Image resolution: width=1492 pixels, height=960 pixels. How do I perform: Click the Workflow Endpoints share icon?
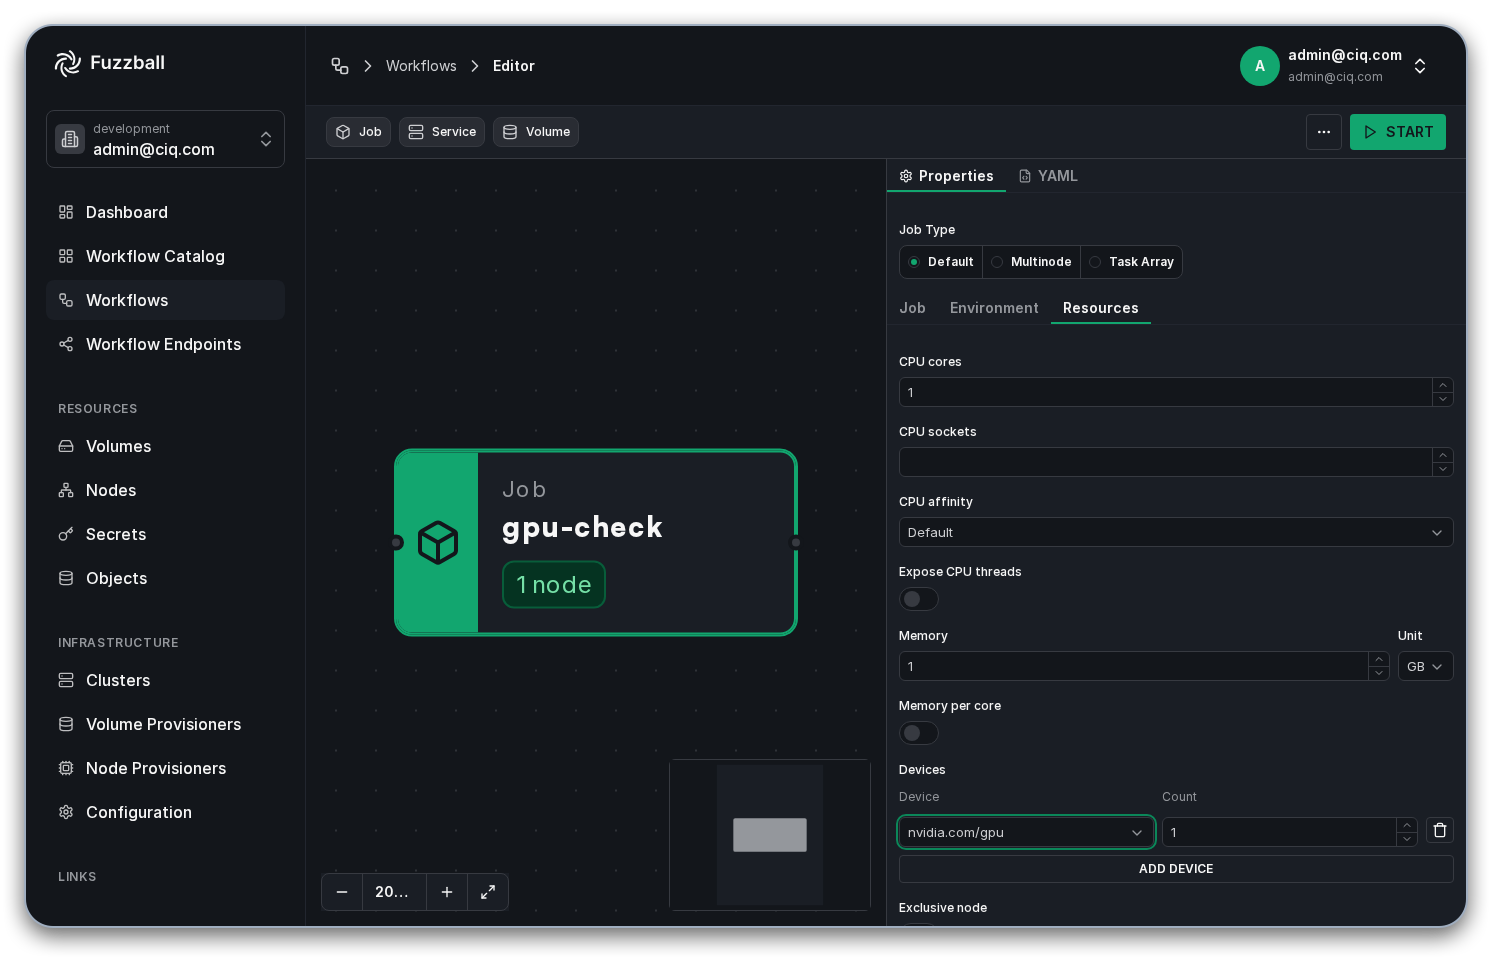click(x=66, y=344)
